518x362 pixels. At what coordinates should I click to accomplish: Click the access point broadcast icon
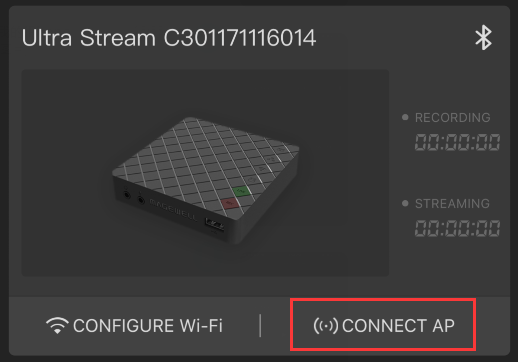coord(326,326)
